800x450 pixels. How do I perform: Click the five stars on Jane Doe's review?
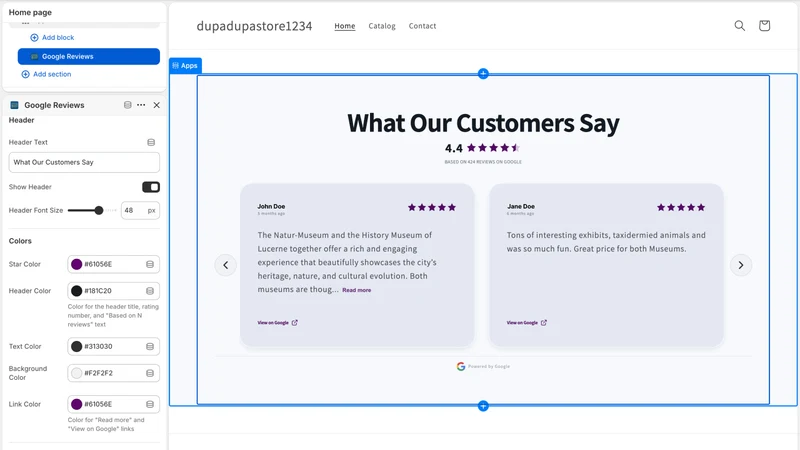point(681,207)
